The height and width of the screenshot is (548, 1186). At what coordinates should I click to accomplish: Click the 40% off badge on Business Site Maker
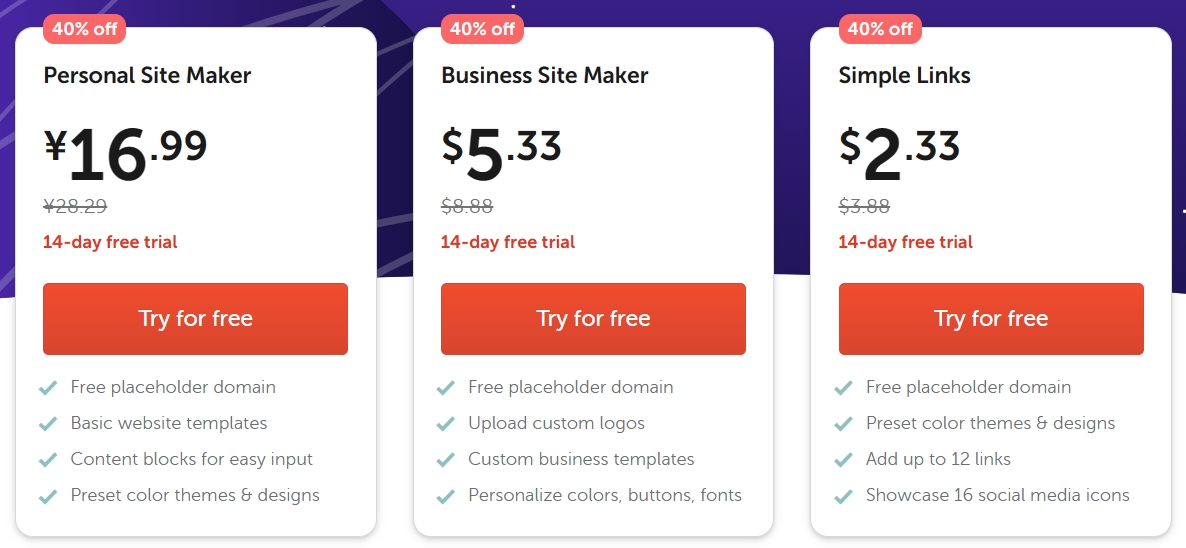click(x=482, y=29)
